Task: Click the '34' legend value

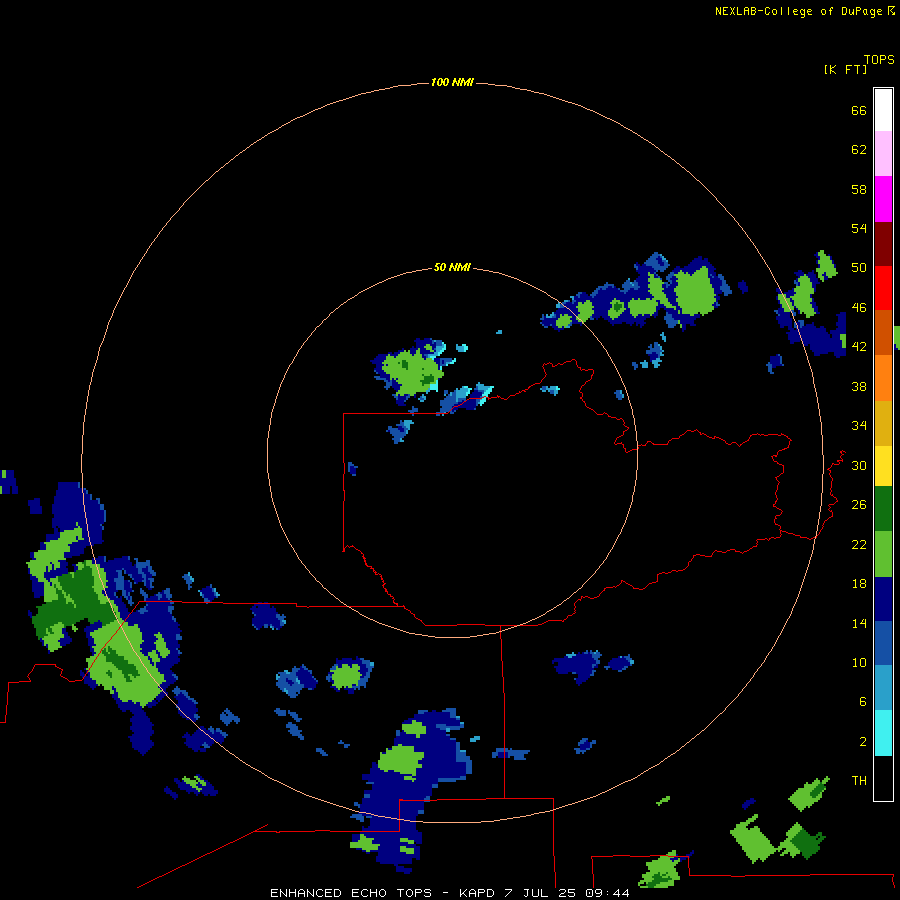Action: coord(859,426)
